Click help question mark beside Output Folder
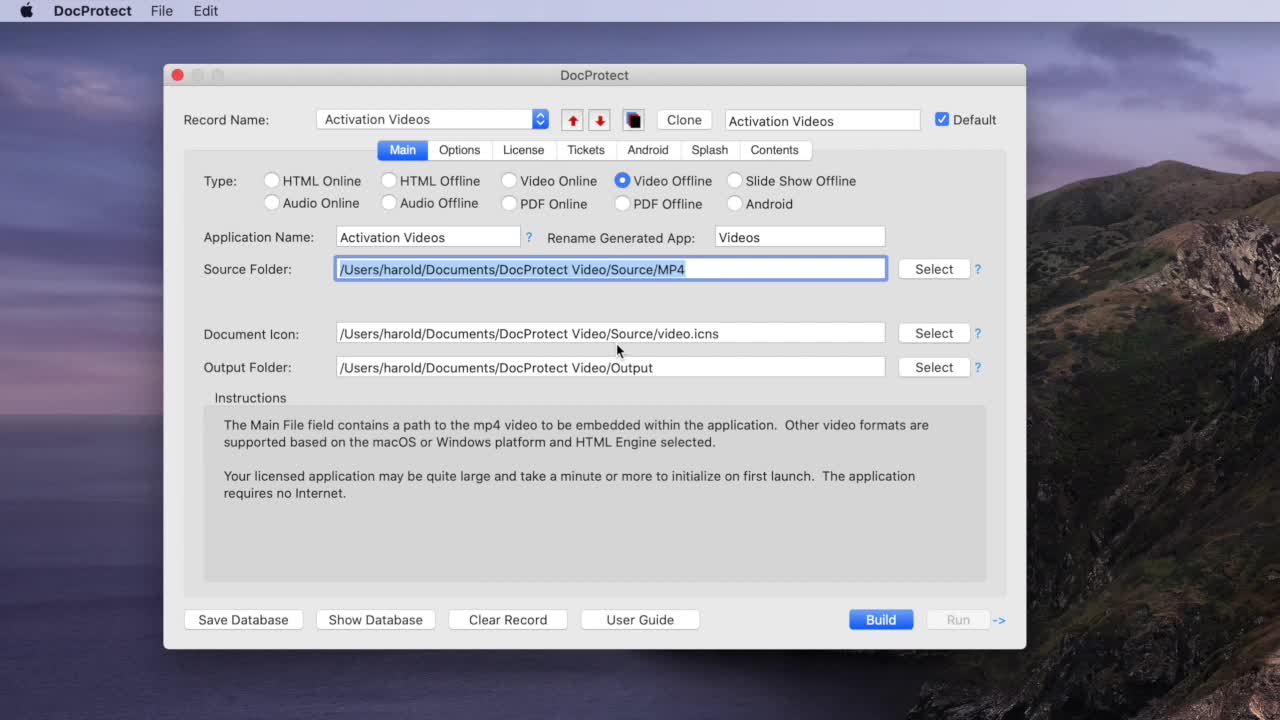This screenshot has height=720, width=1280. click(978, 368)
